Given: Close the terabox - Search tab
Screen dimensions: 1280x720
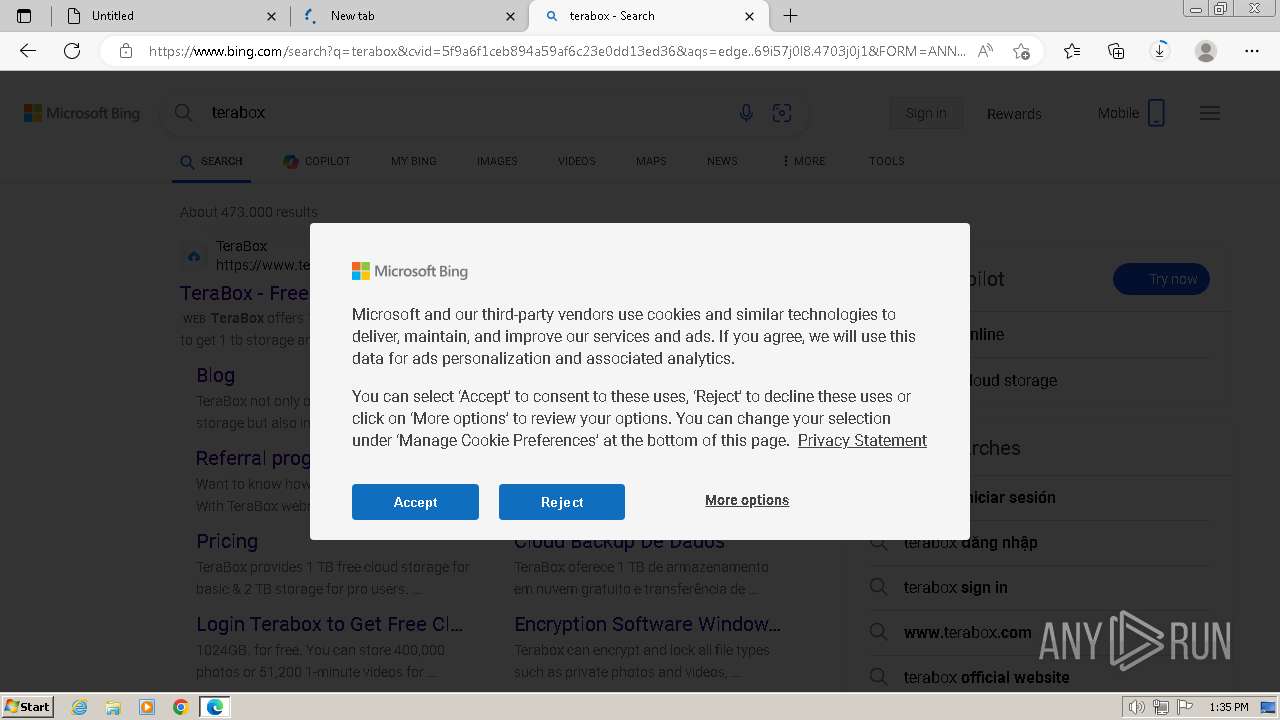Looking at the screenshot, I should click(750, 16).
